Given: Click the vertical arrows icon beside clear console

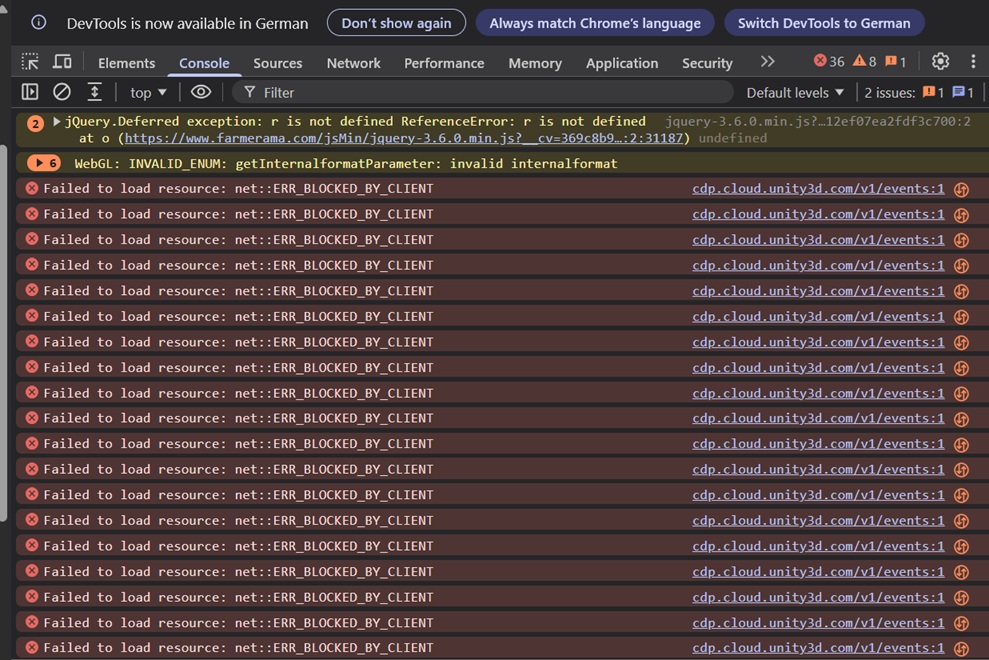Looking at the screenshot, I should point(94,92).
